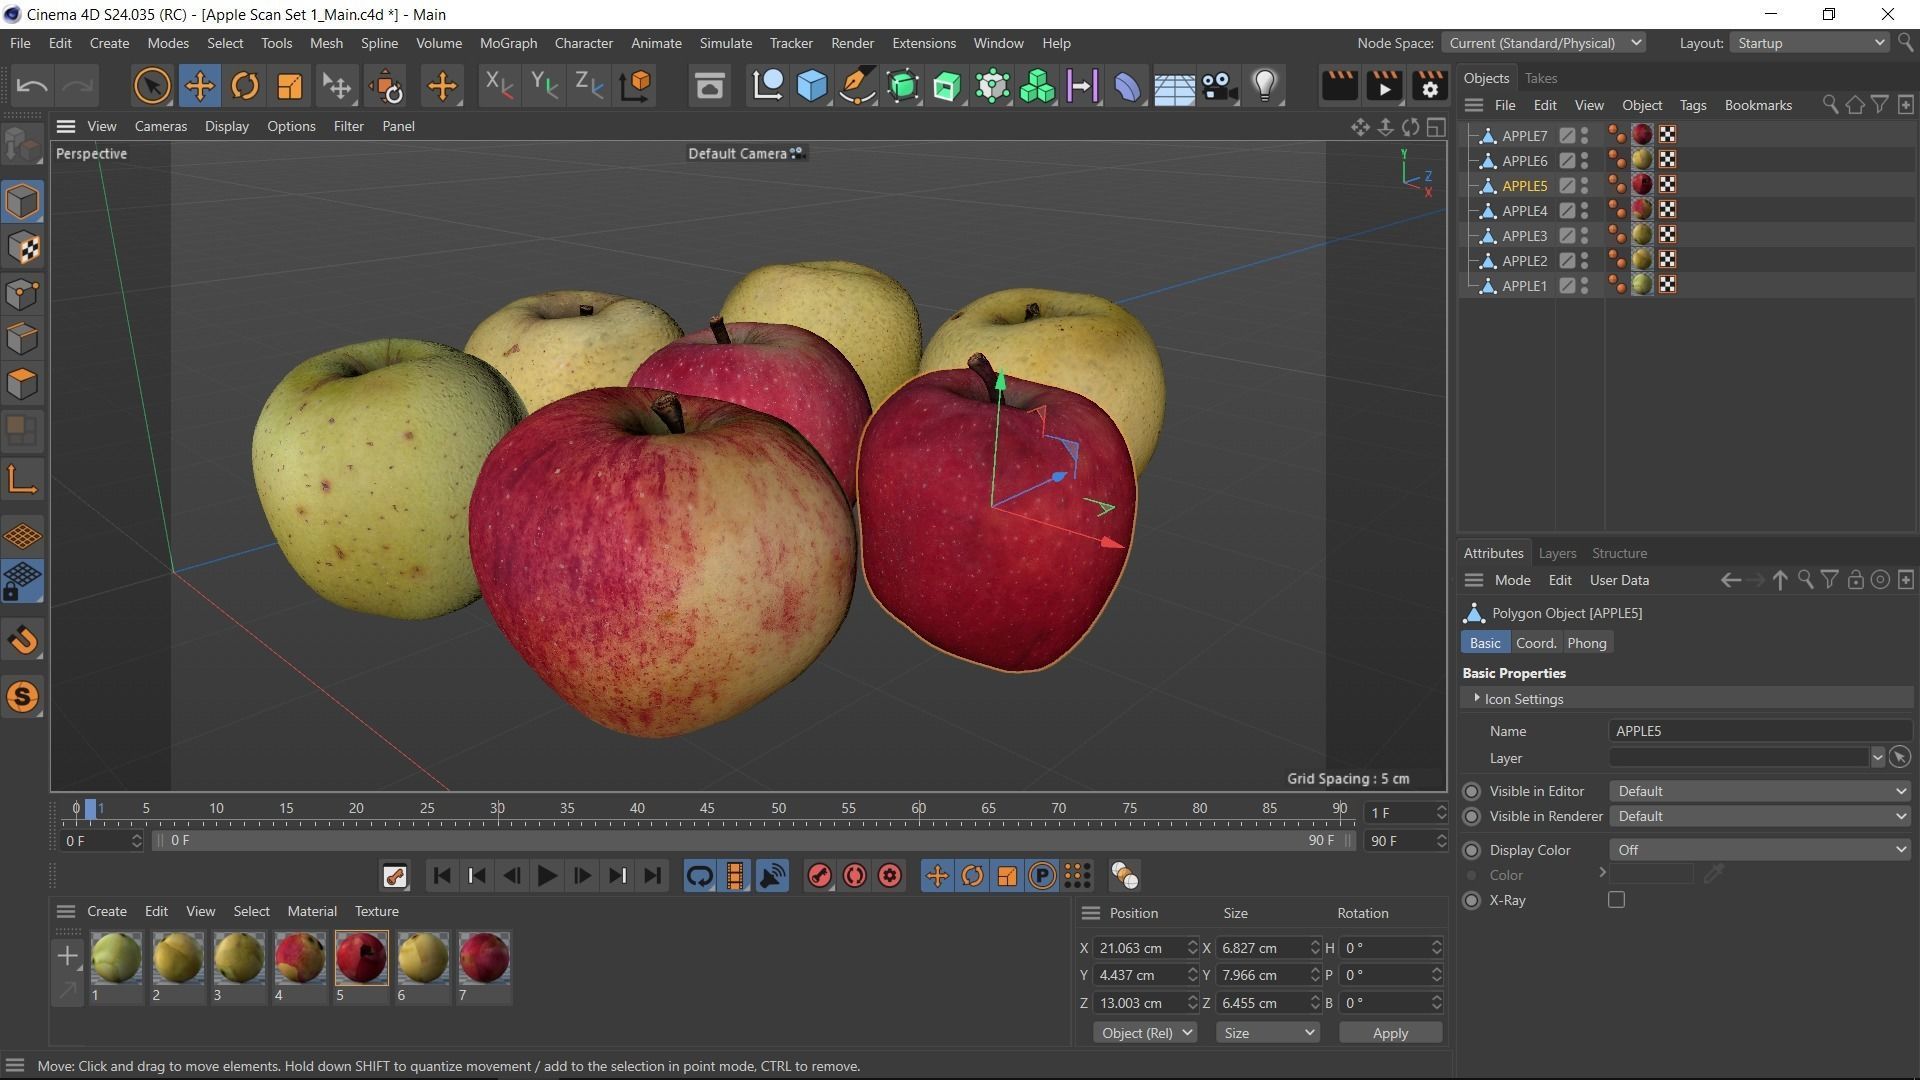
Task: Toggle Autokeying button
Action: [855, 877]
